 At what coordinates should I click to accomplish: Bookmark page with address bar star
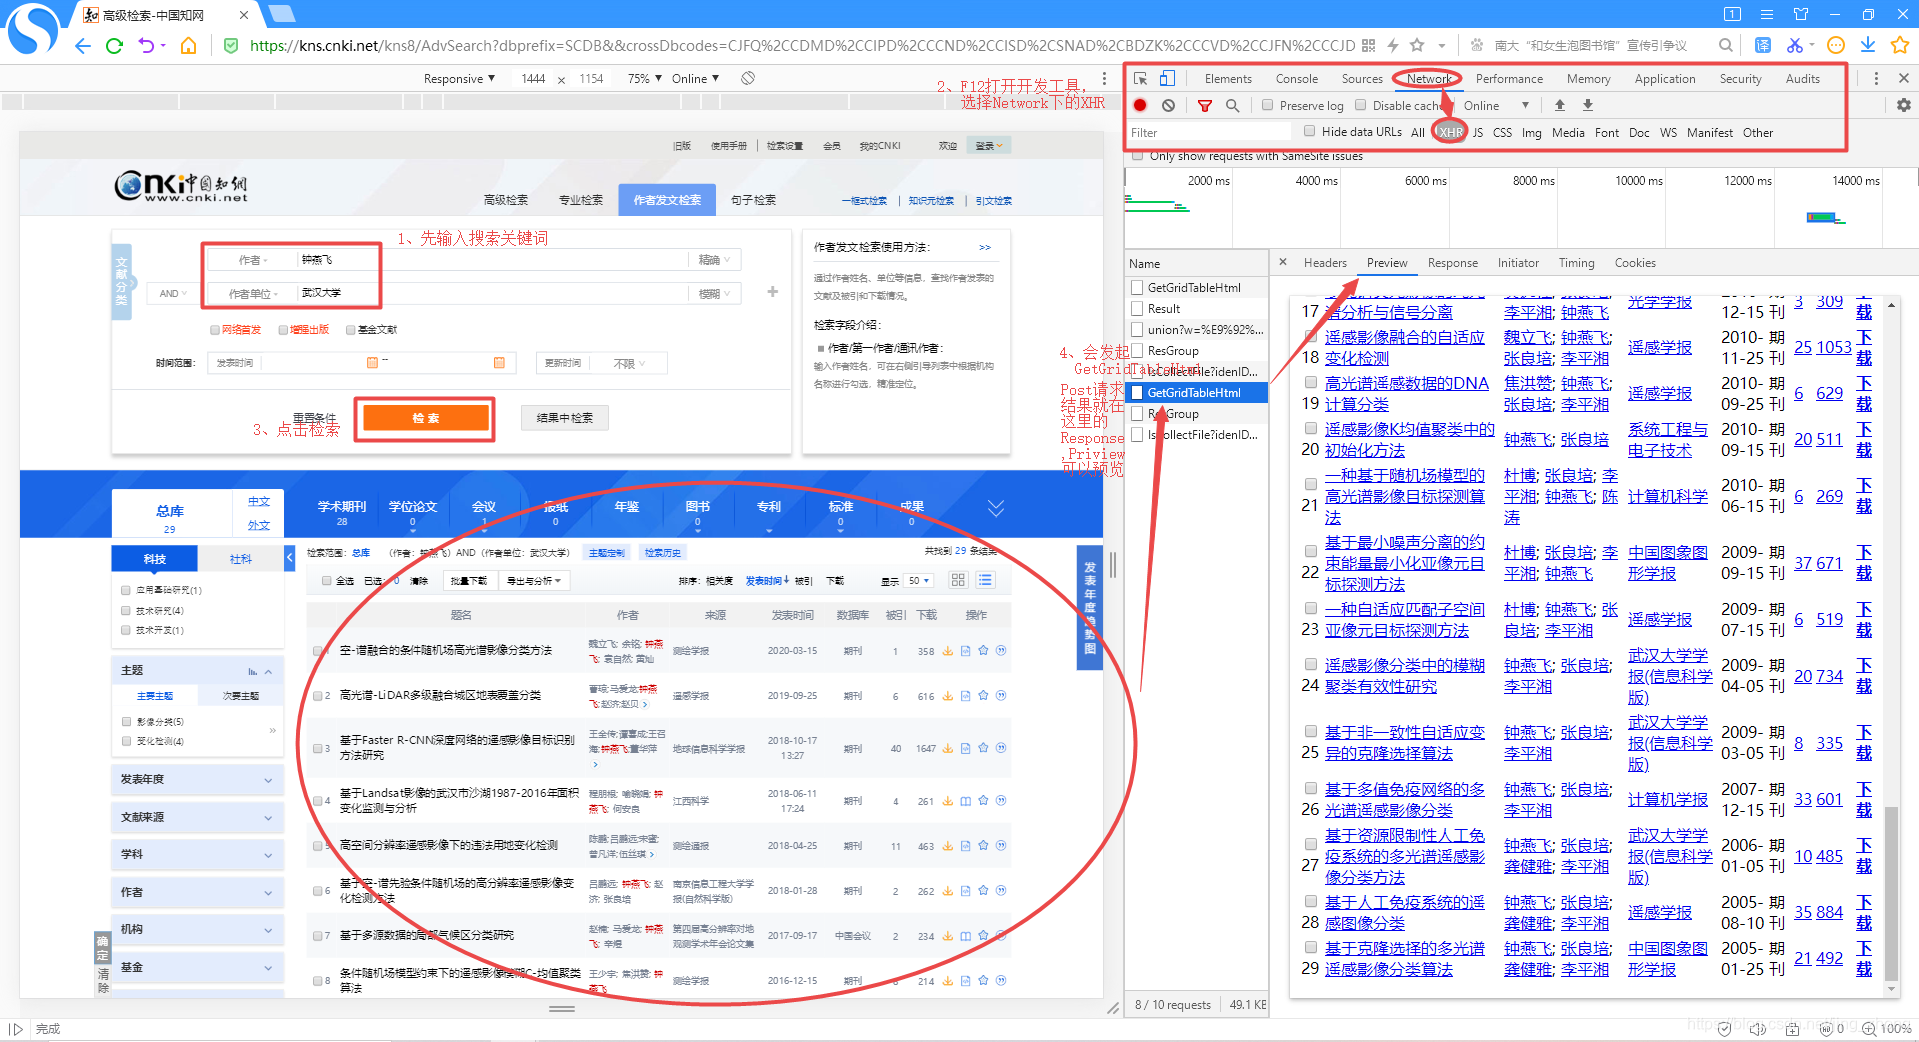pos(1417,45)
